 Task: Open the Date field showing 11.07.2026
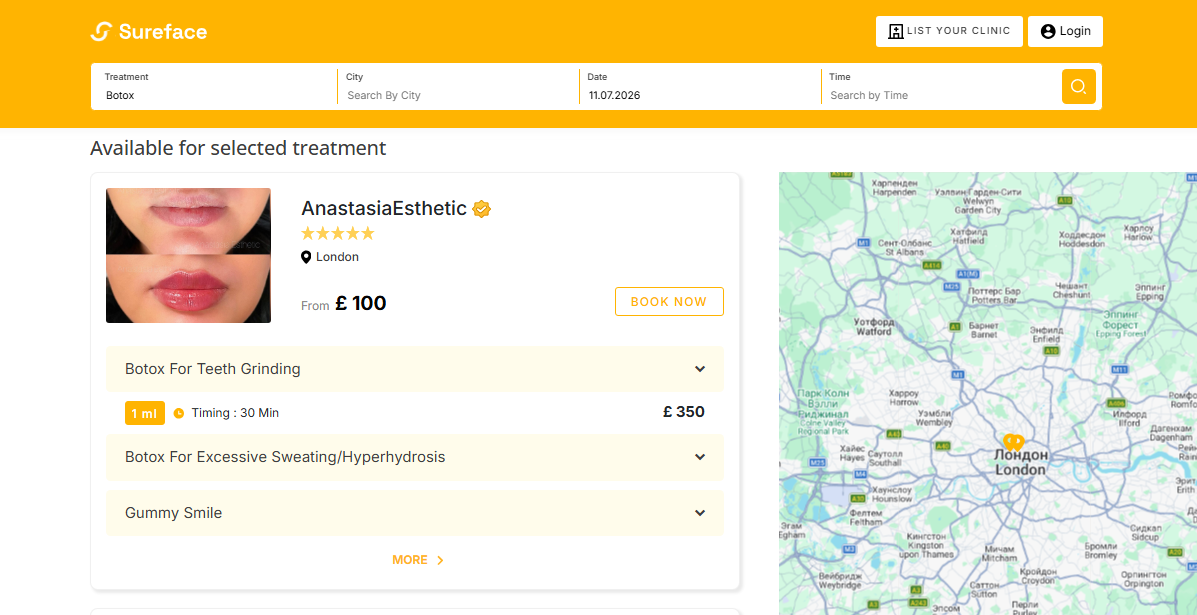(x=699, y=95)
